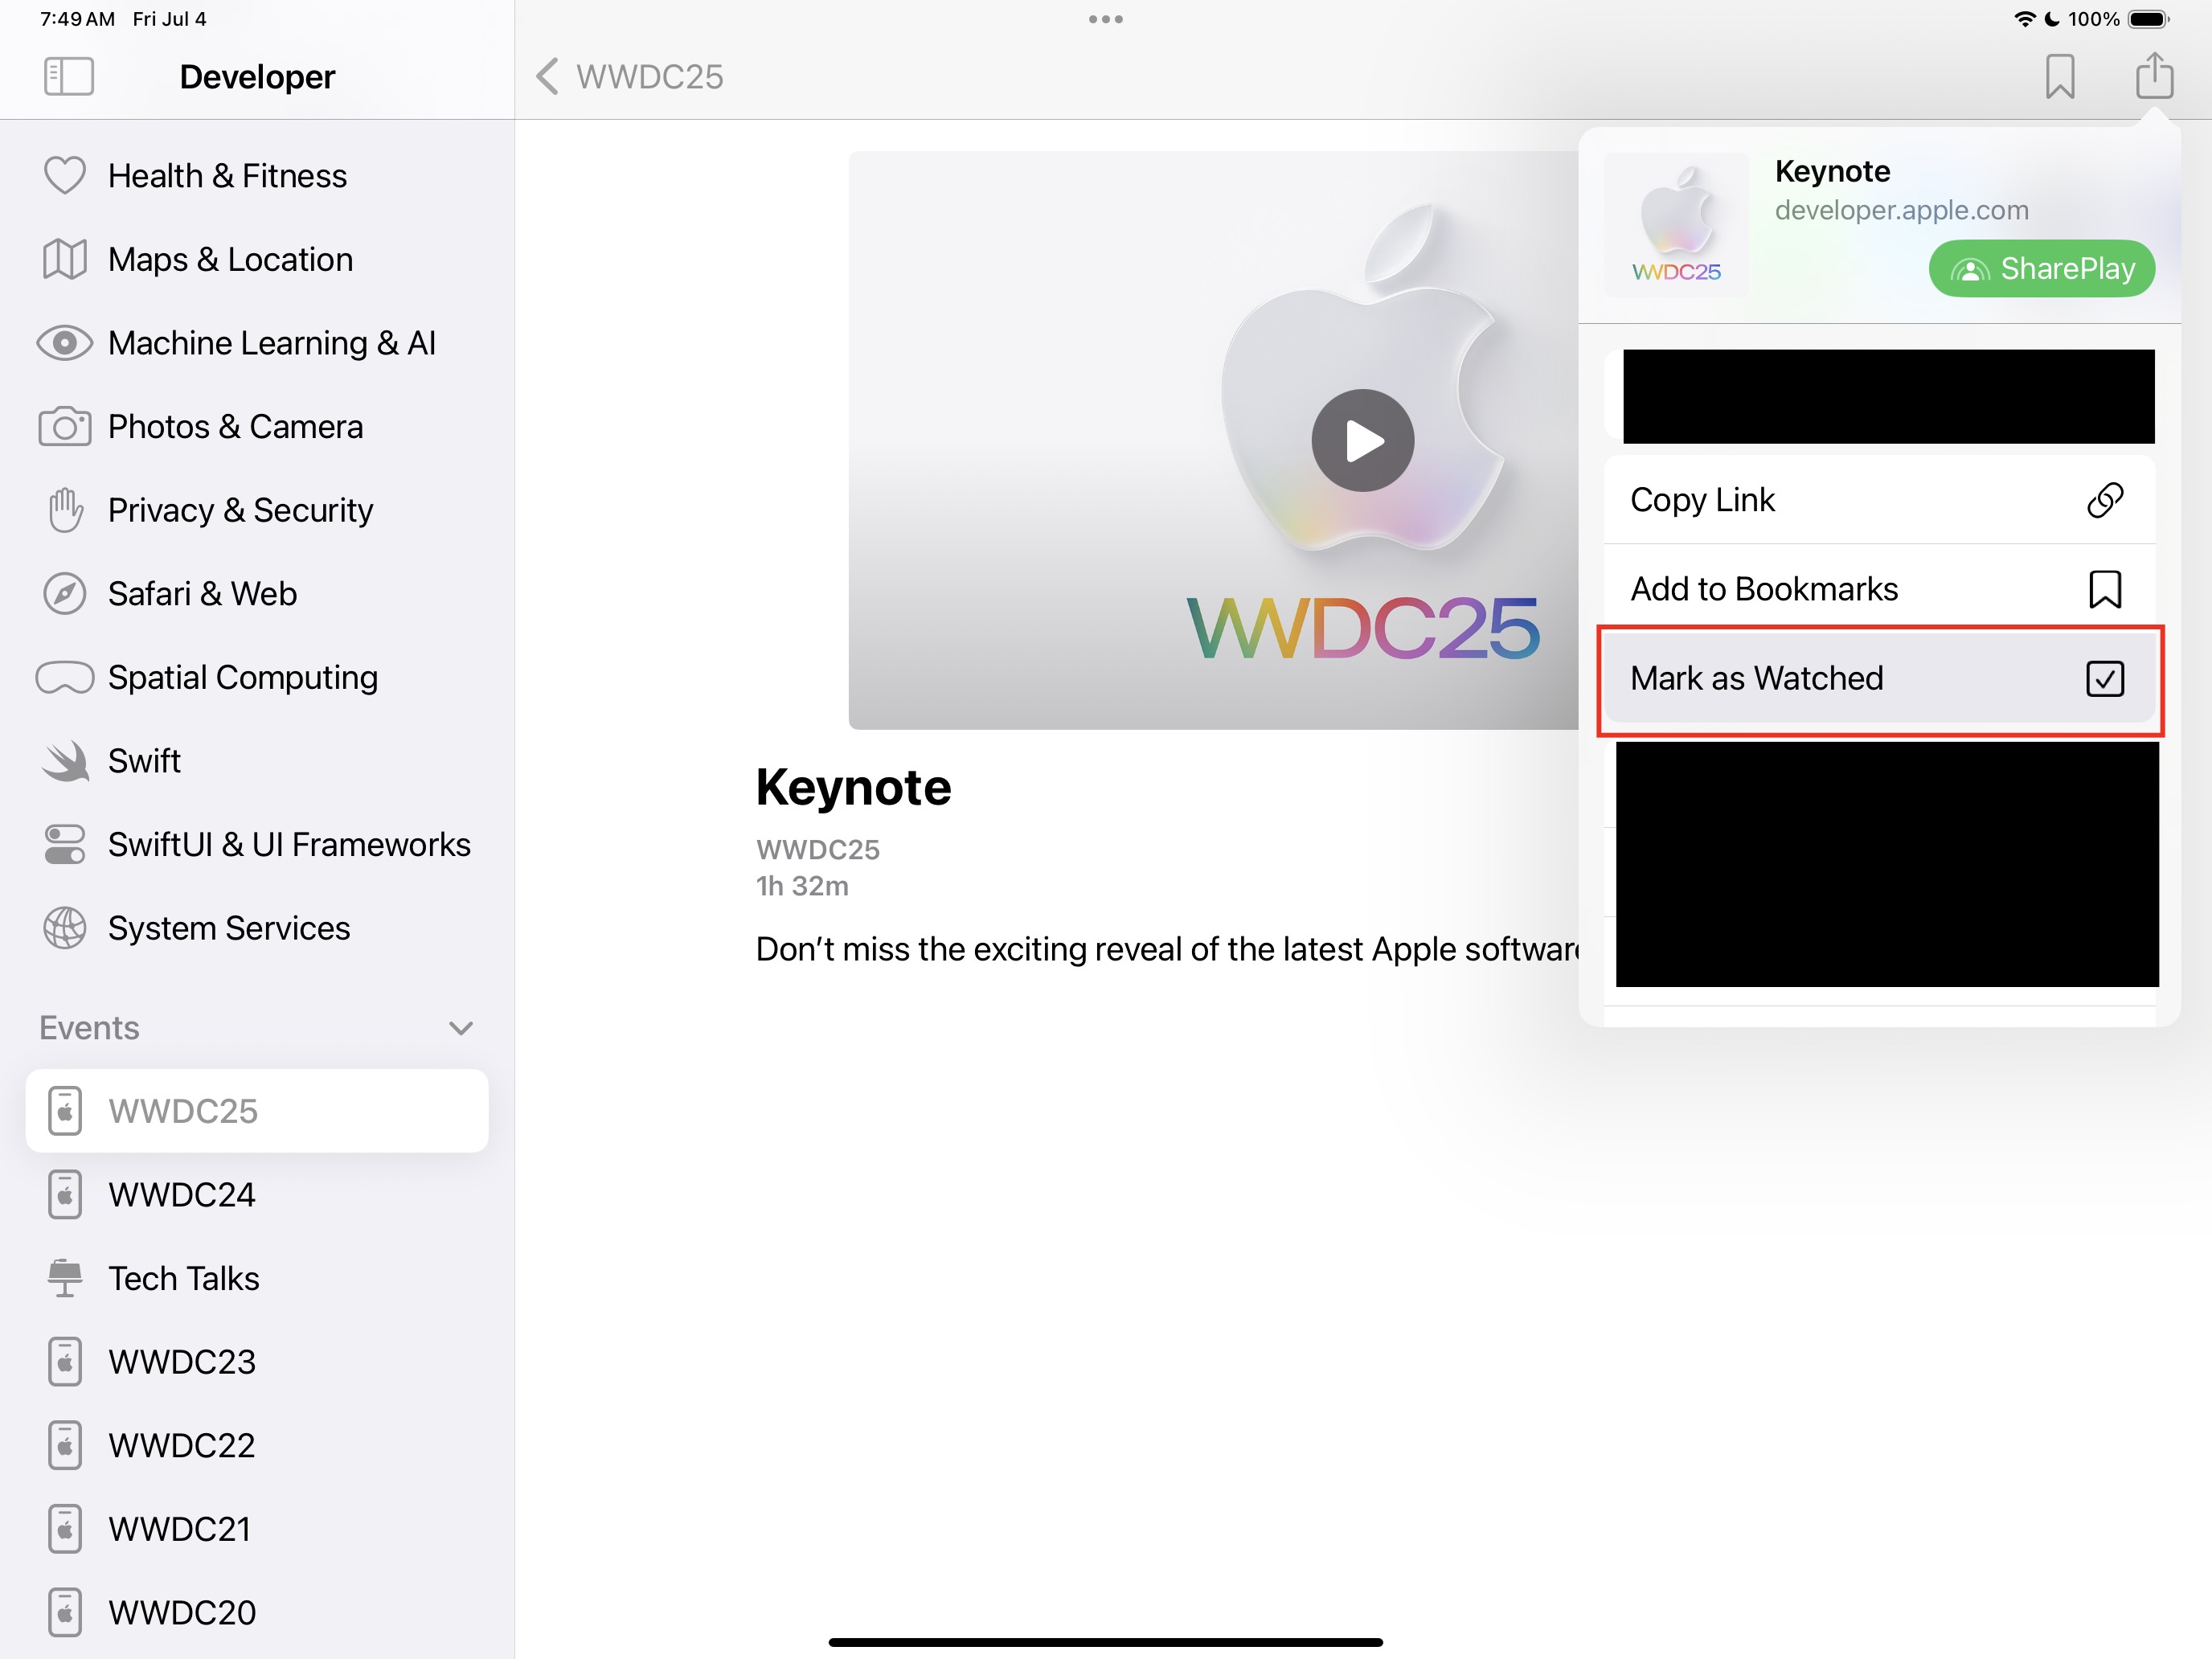Toggle the sidebar visibility icon
Screen dimensions: 2212x1659
[x=69, y=76]
